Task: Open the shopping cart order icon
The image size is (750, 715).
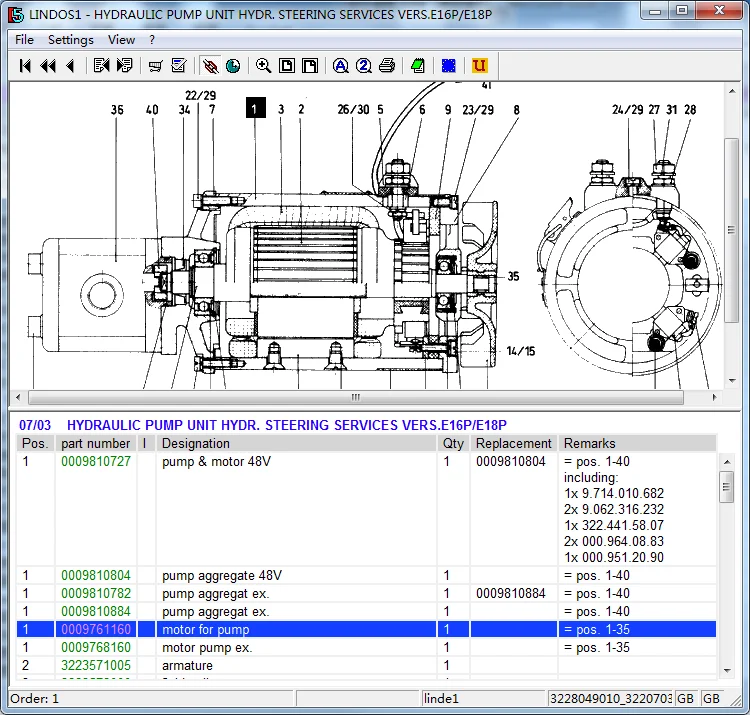Action: point(156,66)
